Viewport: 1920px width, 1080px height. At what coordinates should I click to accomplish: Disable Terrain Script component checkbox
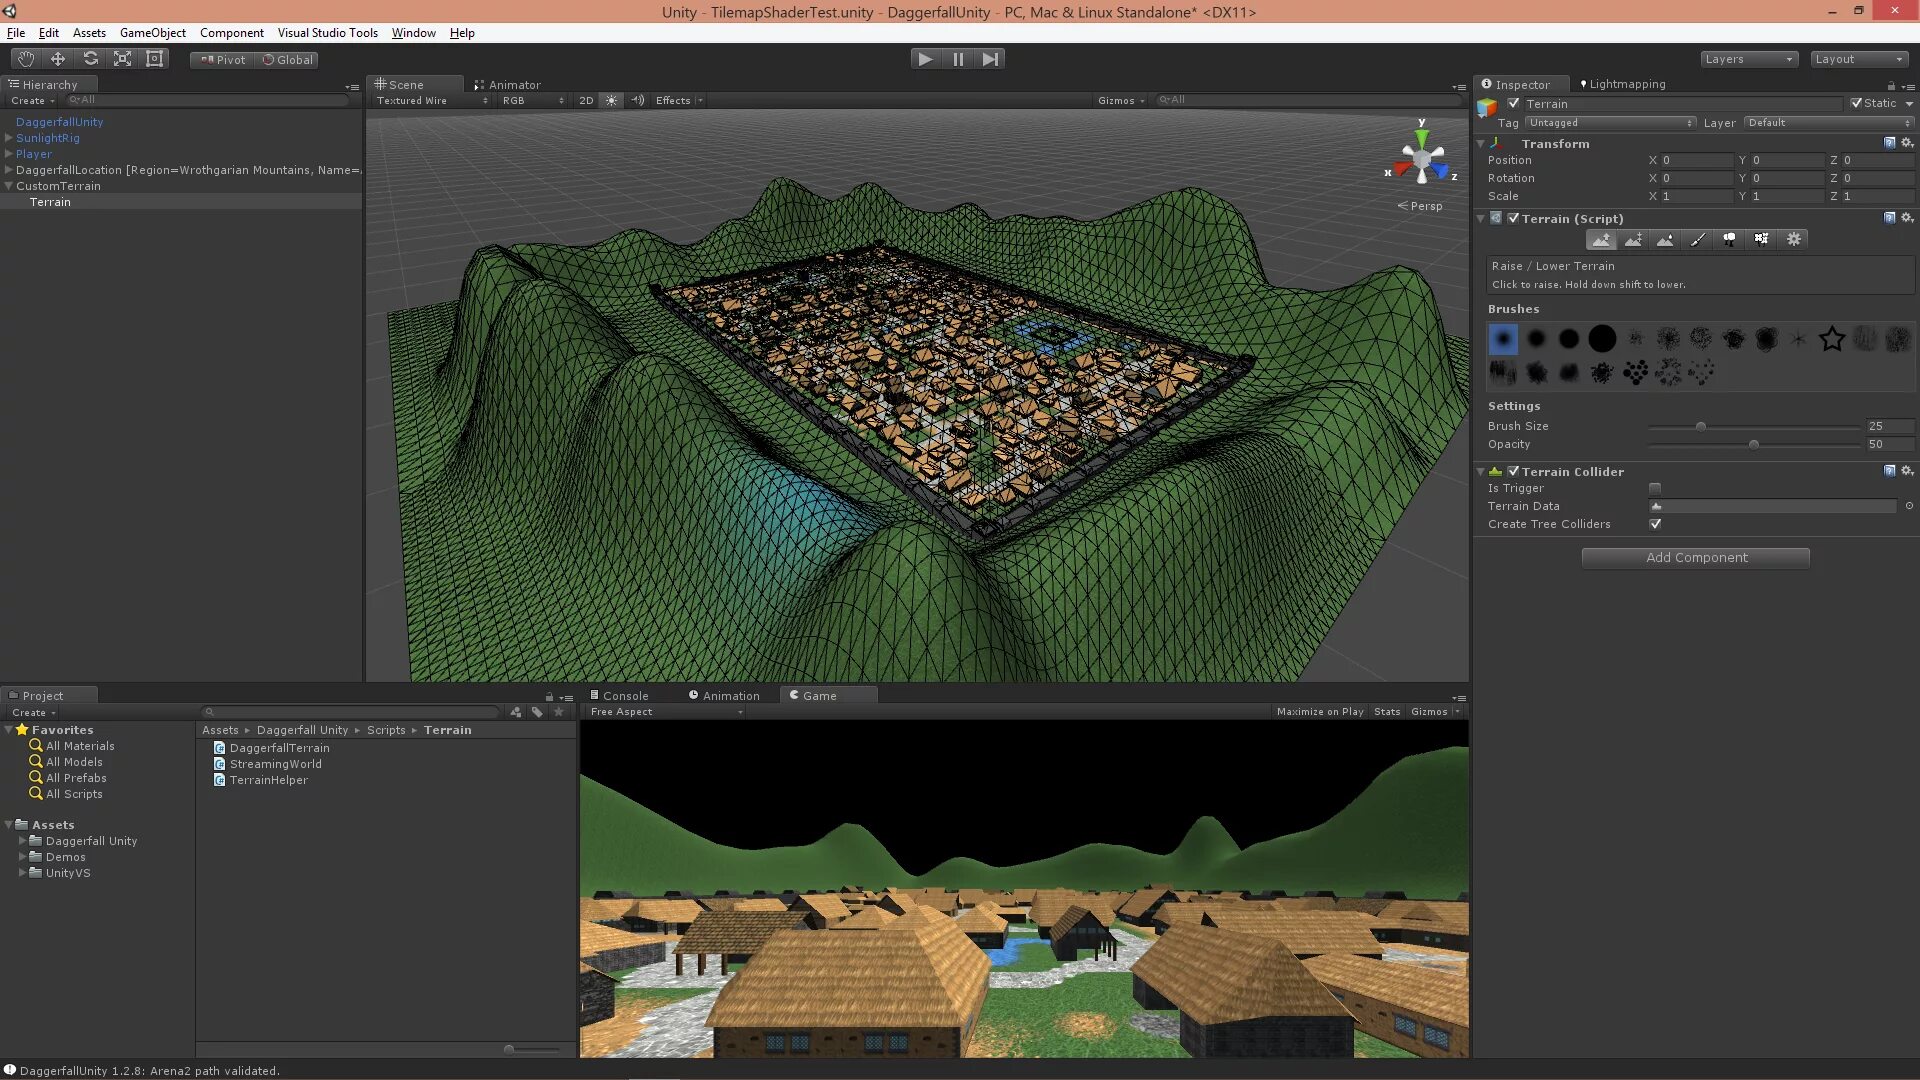1513,218
